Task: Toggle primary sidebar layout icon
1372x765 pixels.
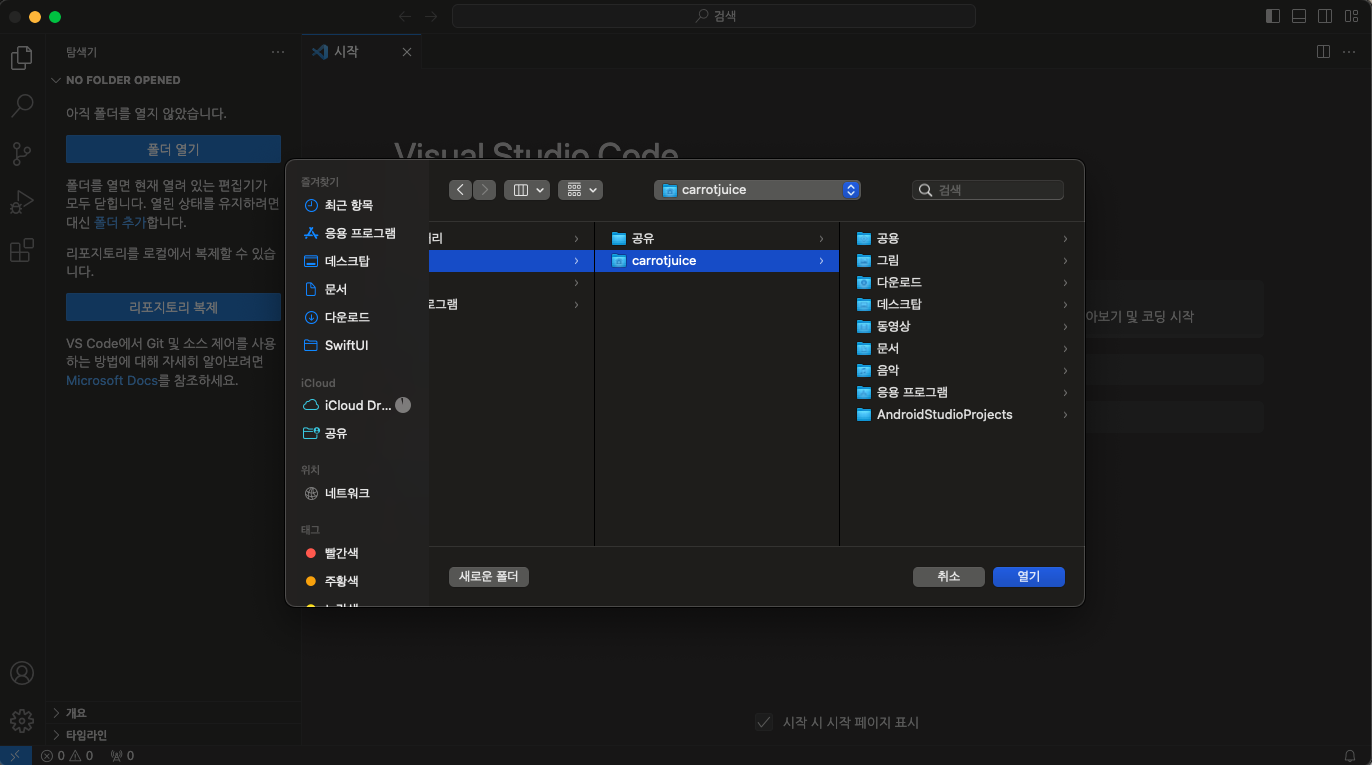Action: coord(1273,16)
